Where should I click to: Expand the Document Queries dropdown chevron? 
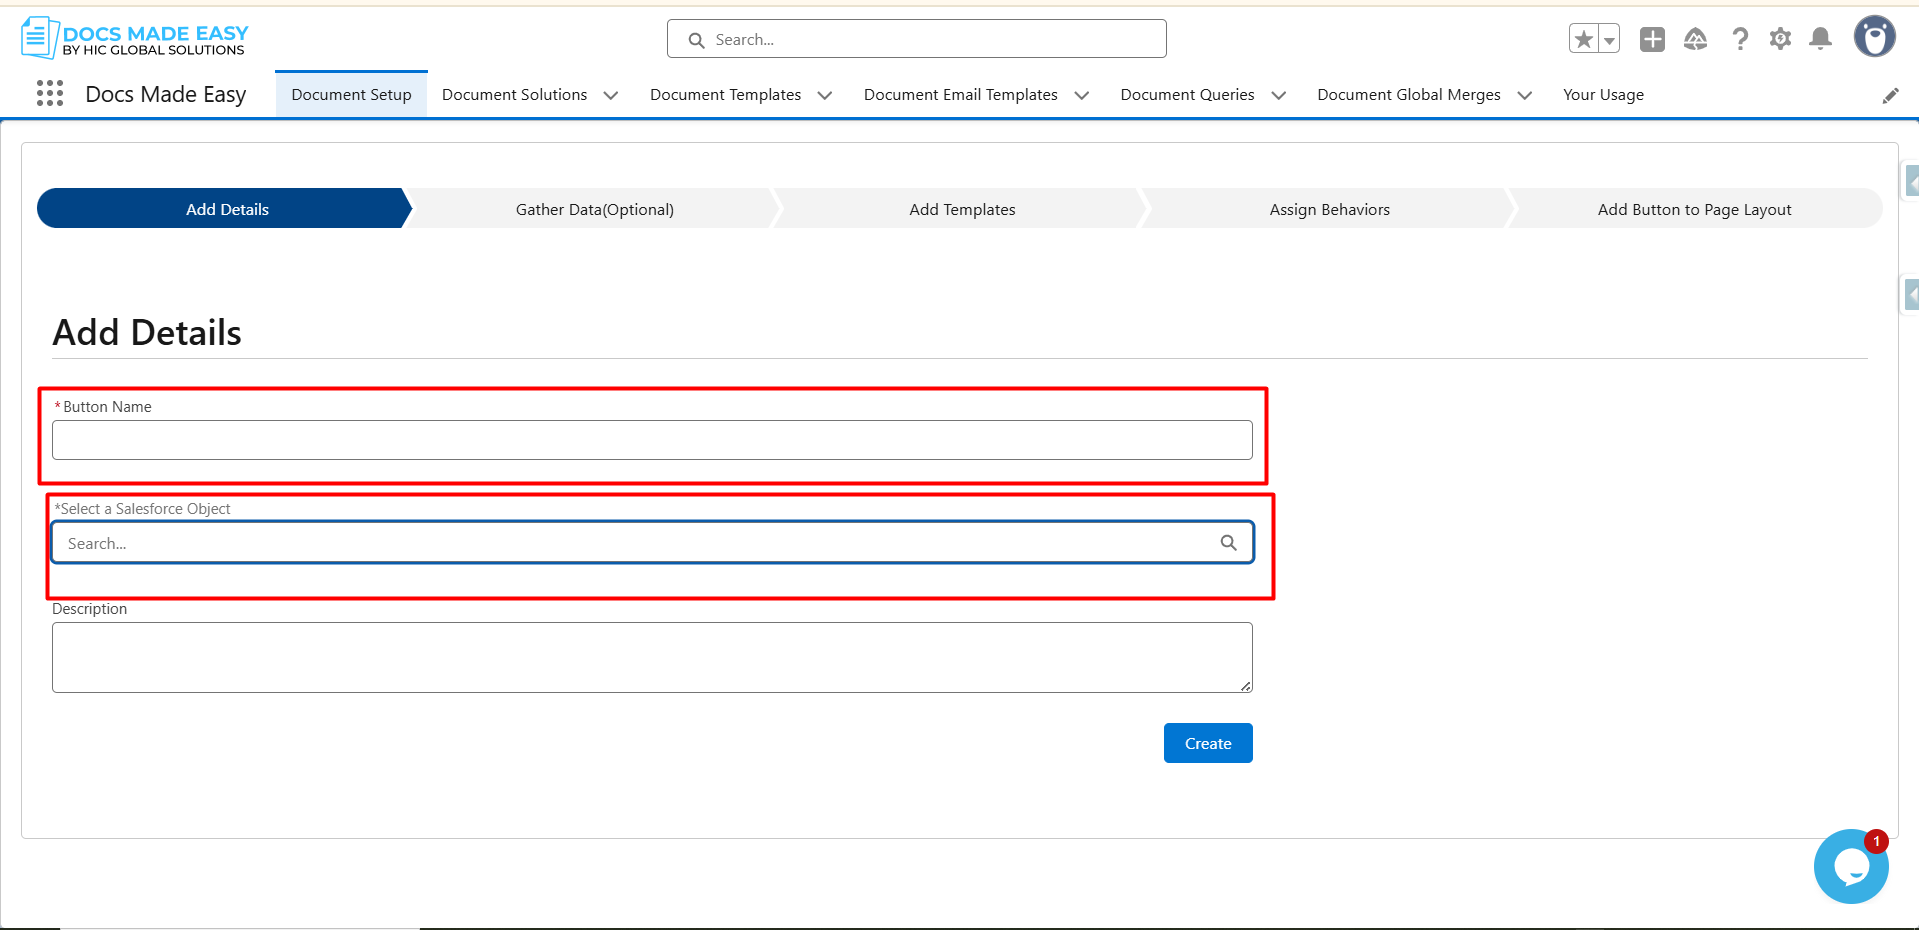[1278, 95]
